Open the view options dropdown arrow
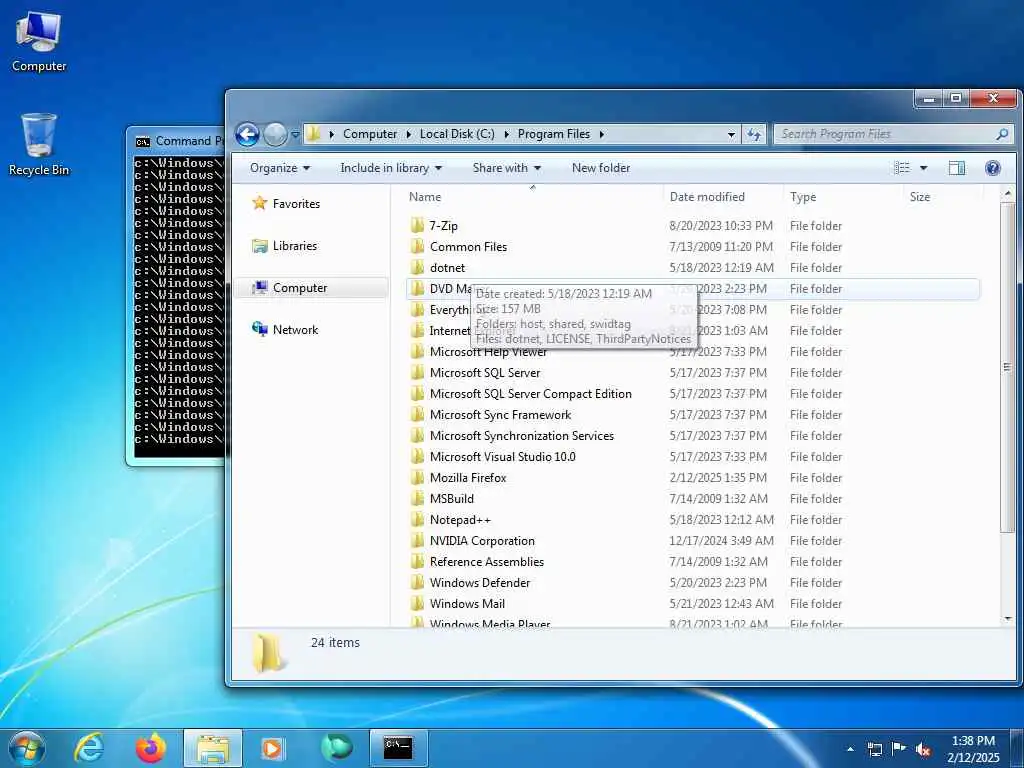Screen dimensions: 1024x768 (923, 168)
